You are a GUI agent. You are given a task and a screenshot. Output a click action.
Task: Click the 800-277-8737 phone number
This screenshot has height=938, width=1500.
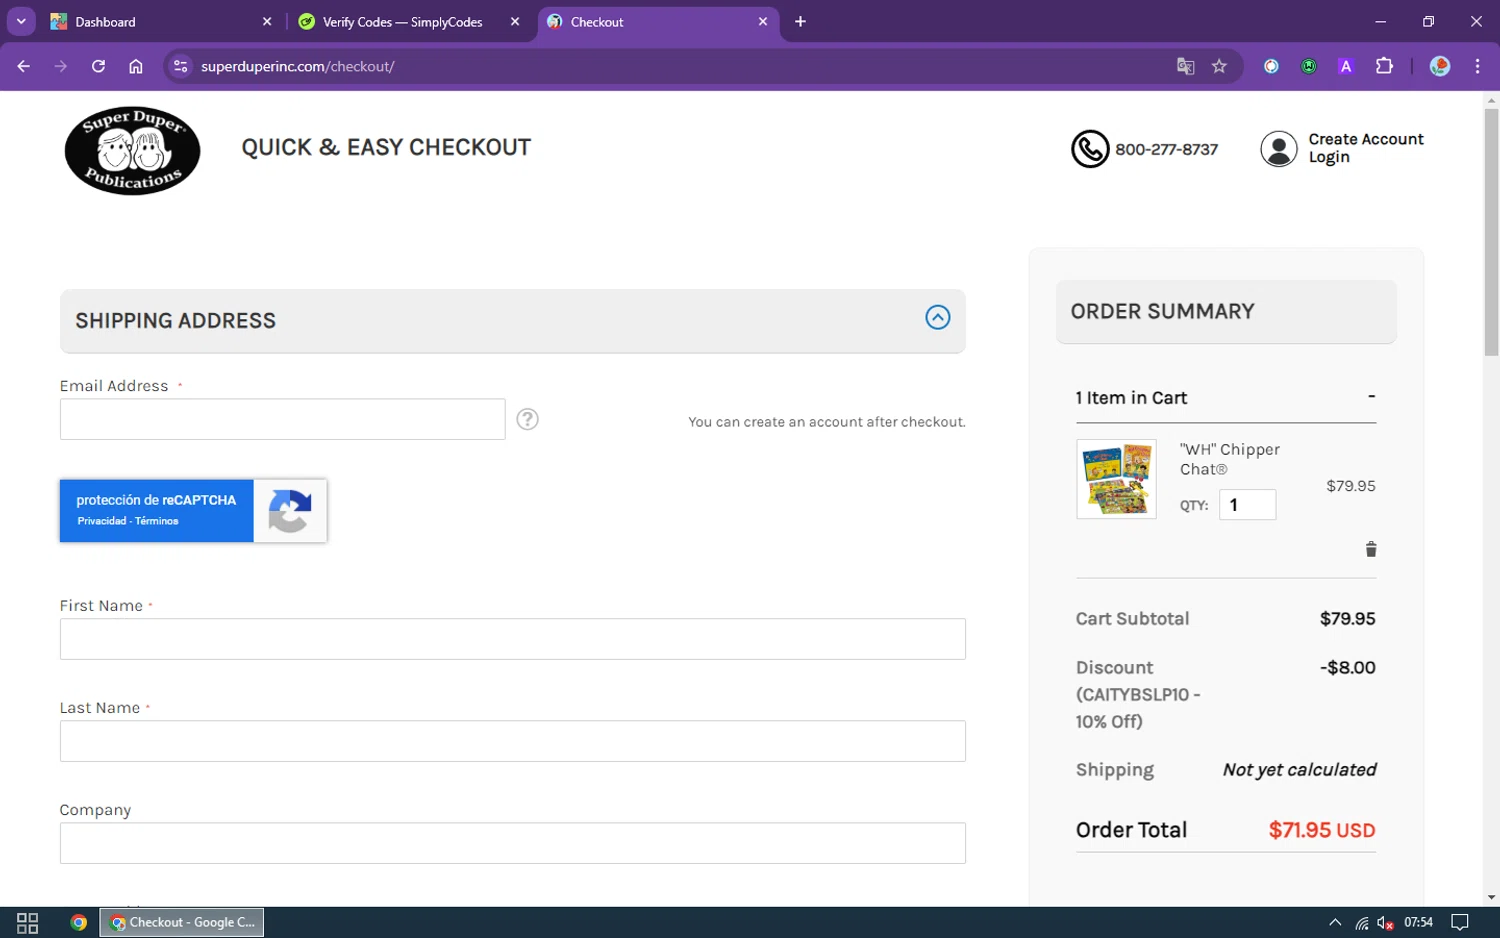point(1166,149)
